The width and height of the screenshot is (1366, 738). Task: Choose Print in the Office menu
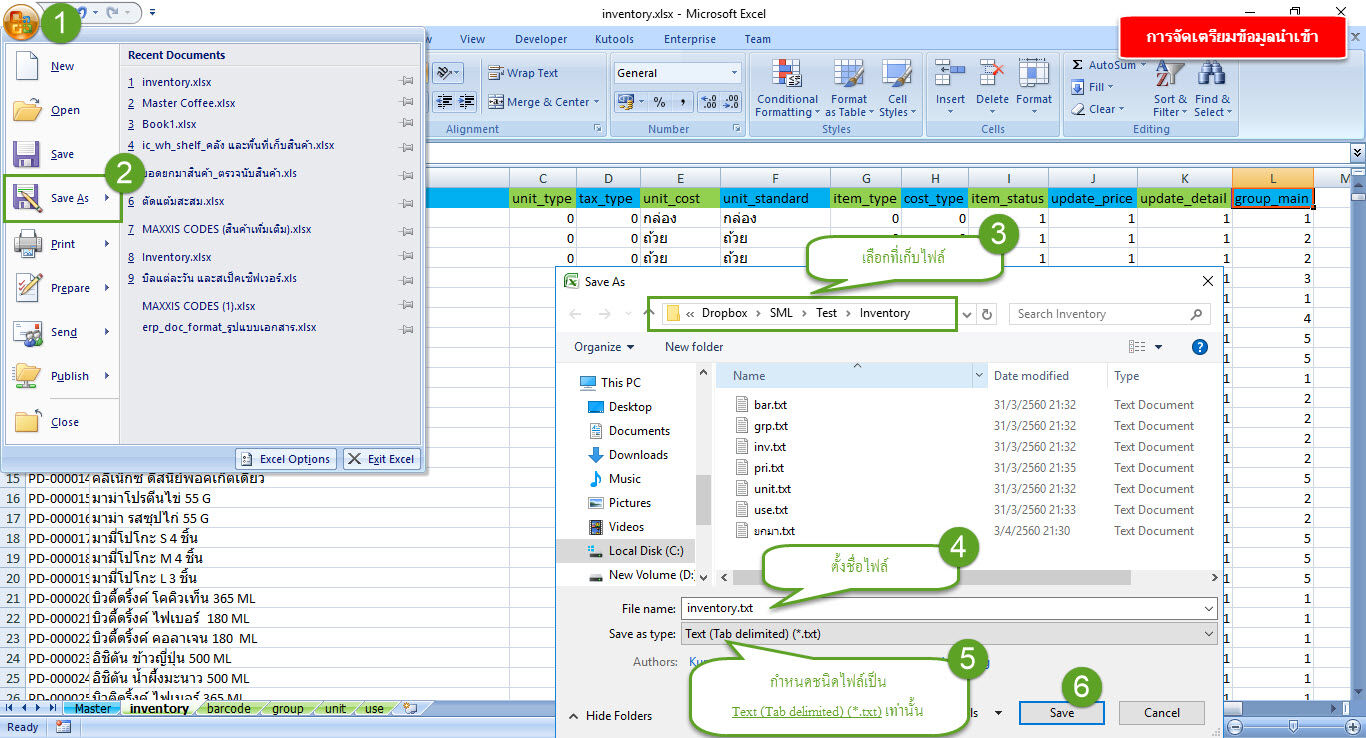pyautogui.click(x=62, y=244)
